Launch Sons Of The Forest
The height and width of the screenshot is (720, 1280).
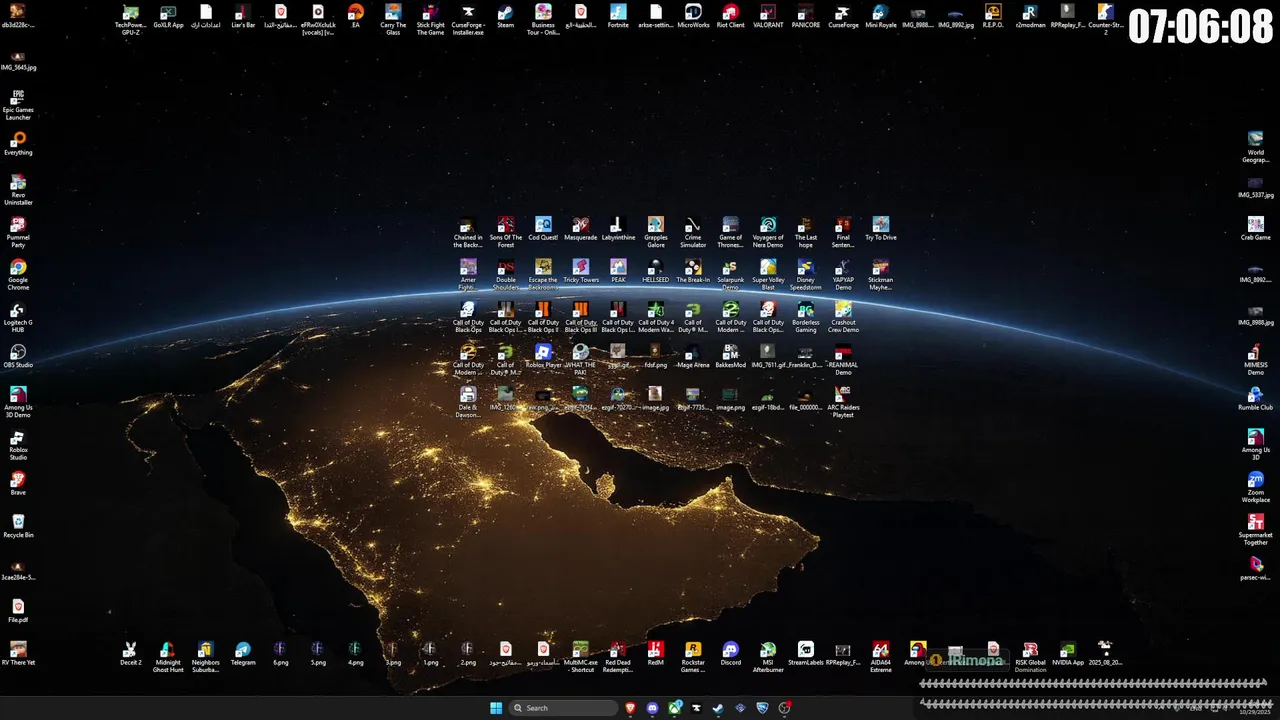(506, 232)
